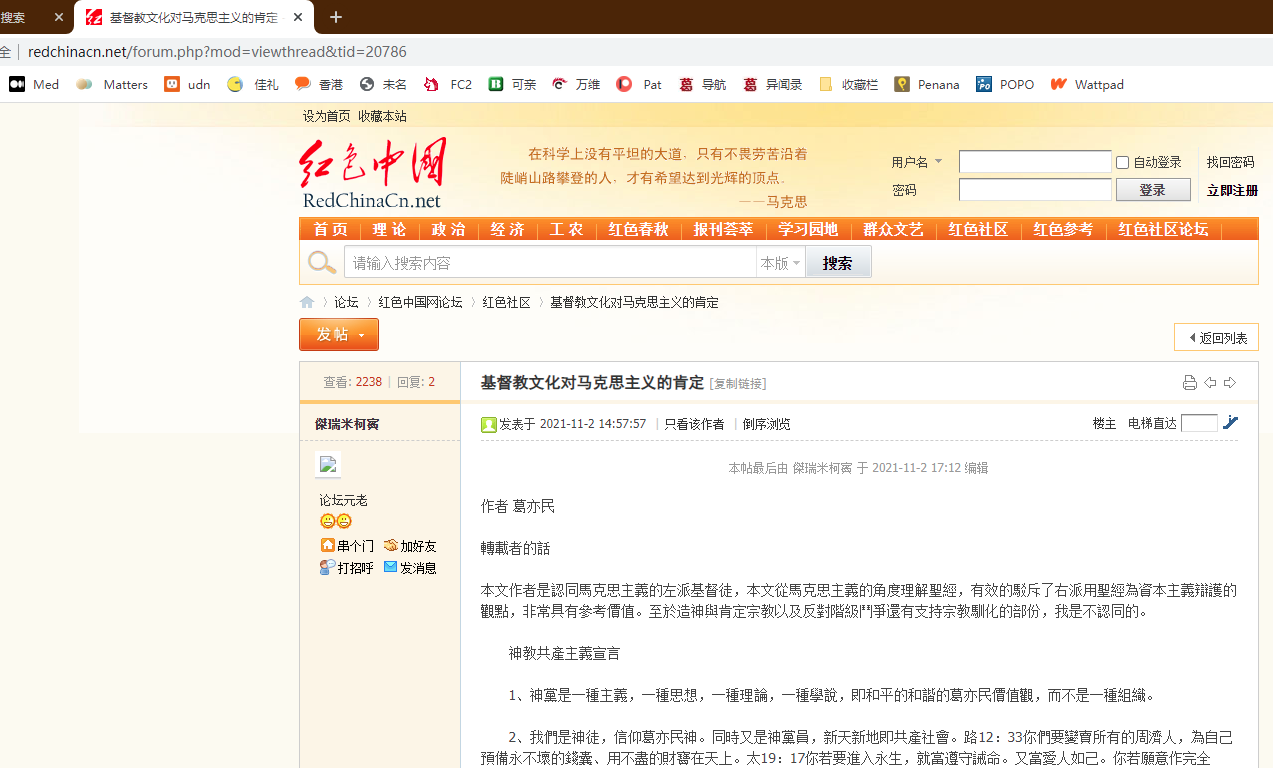The image size is (1273, 768).
Task: Expand the 用户名 login type dropdown
Action: click(938, 162)
